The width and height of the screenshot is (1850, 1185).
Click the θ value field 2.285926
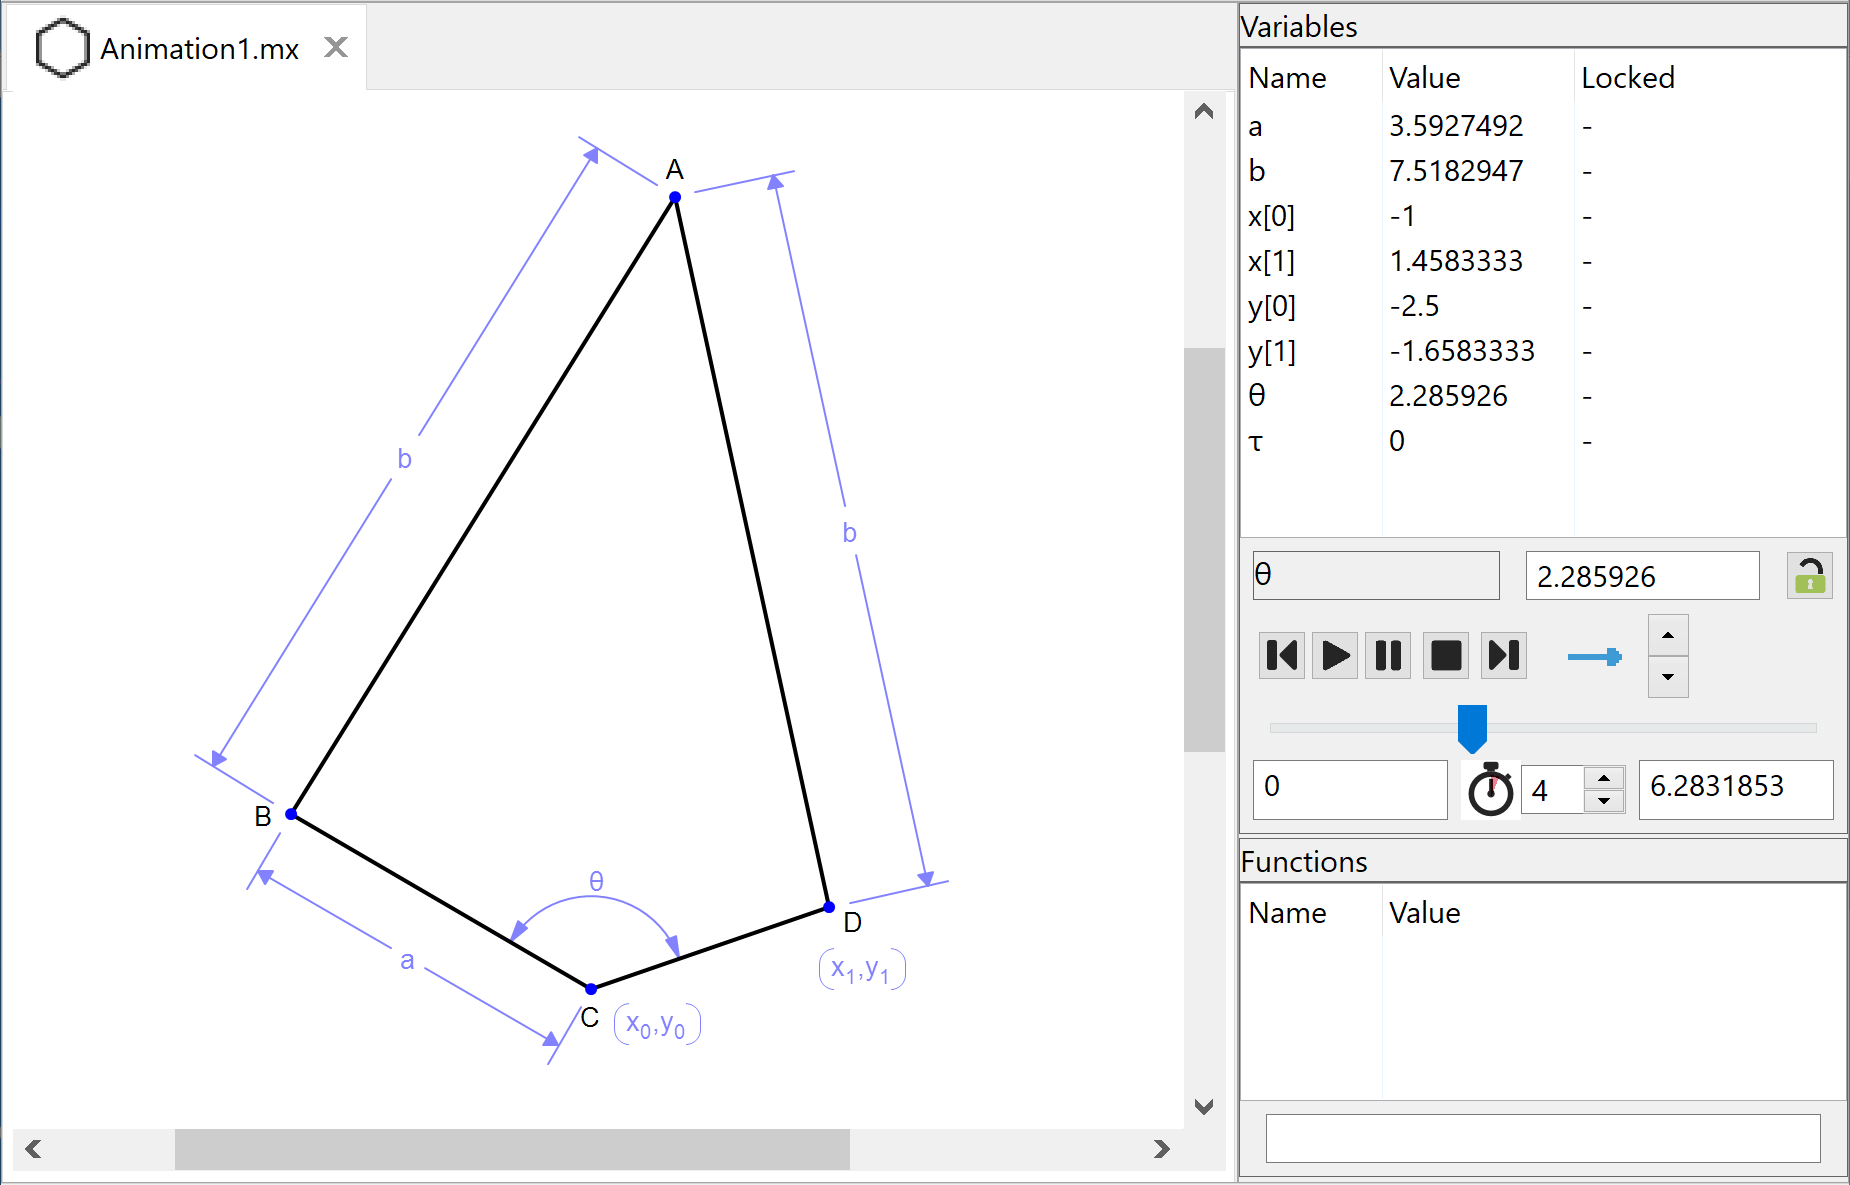click(x=1641, y=576)
